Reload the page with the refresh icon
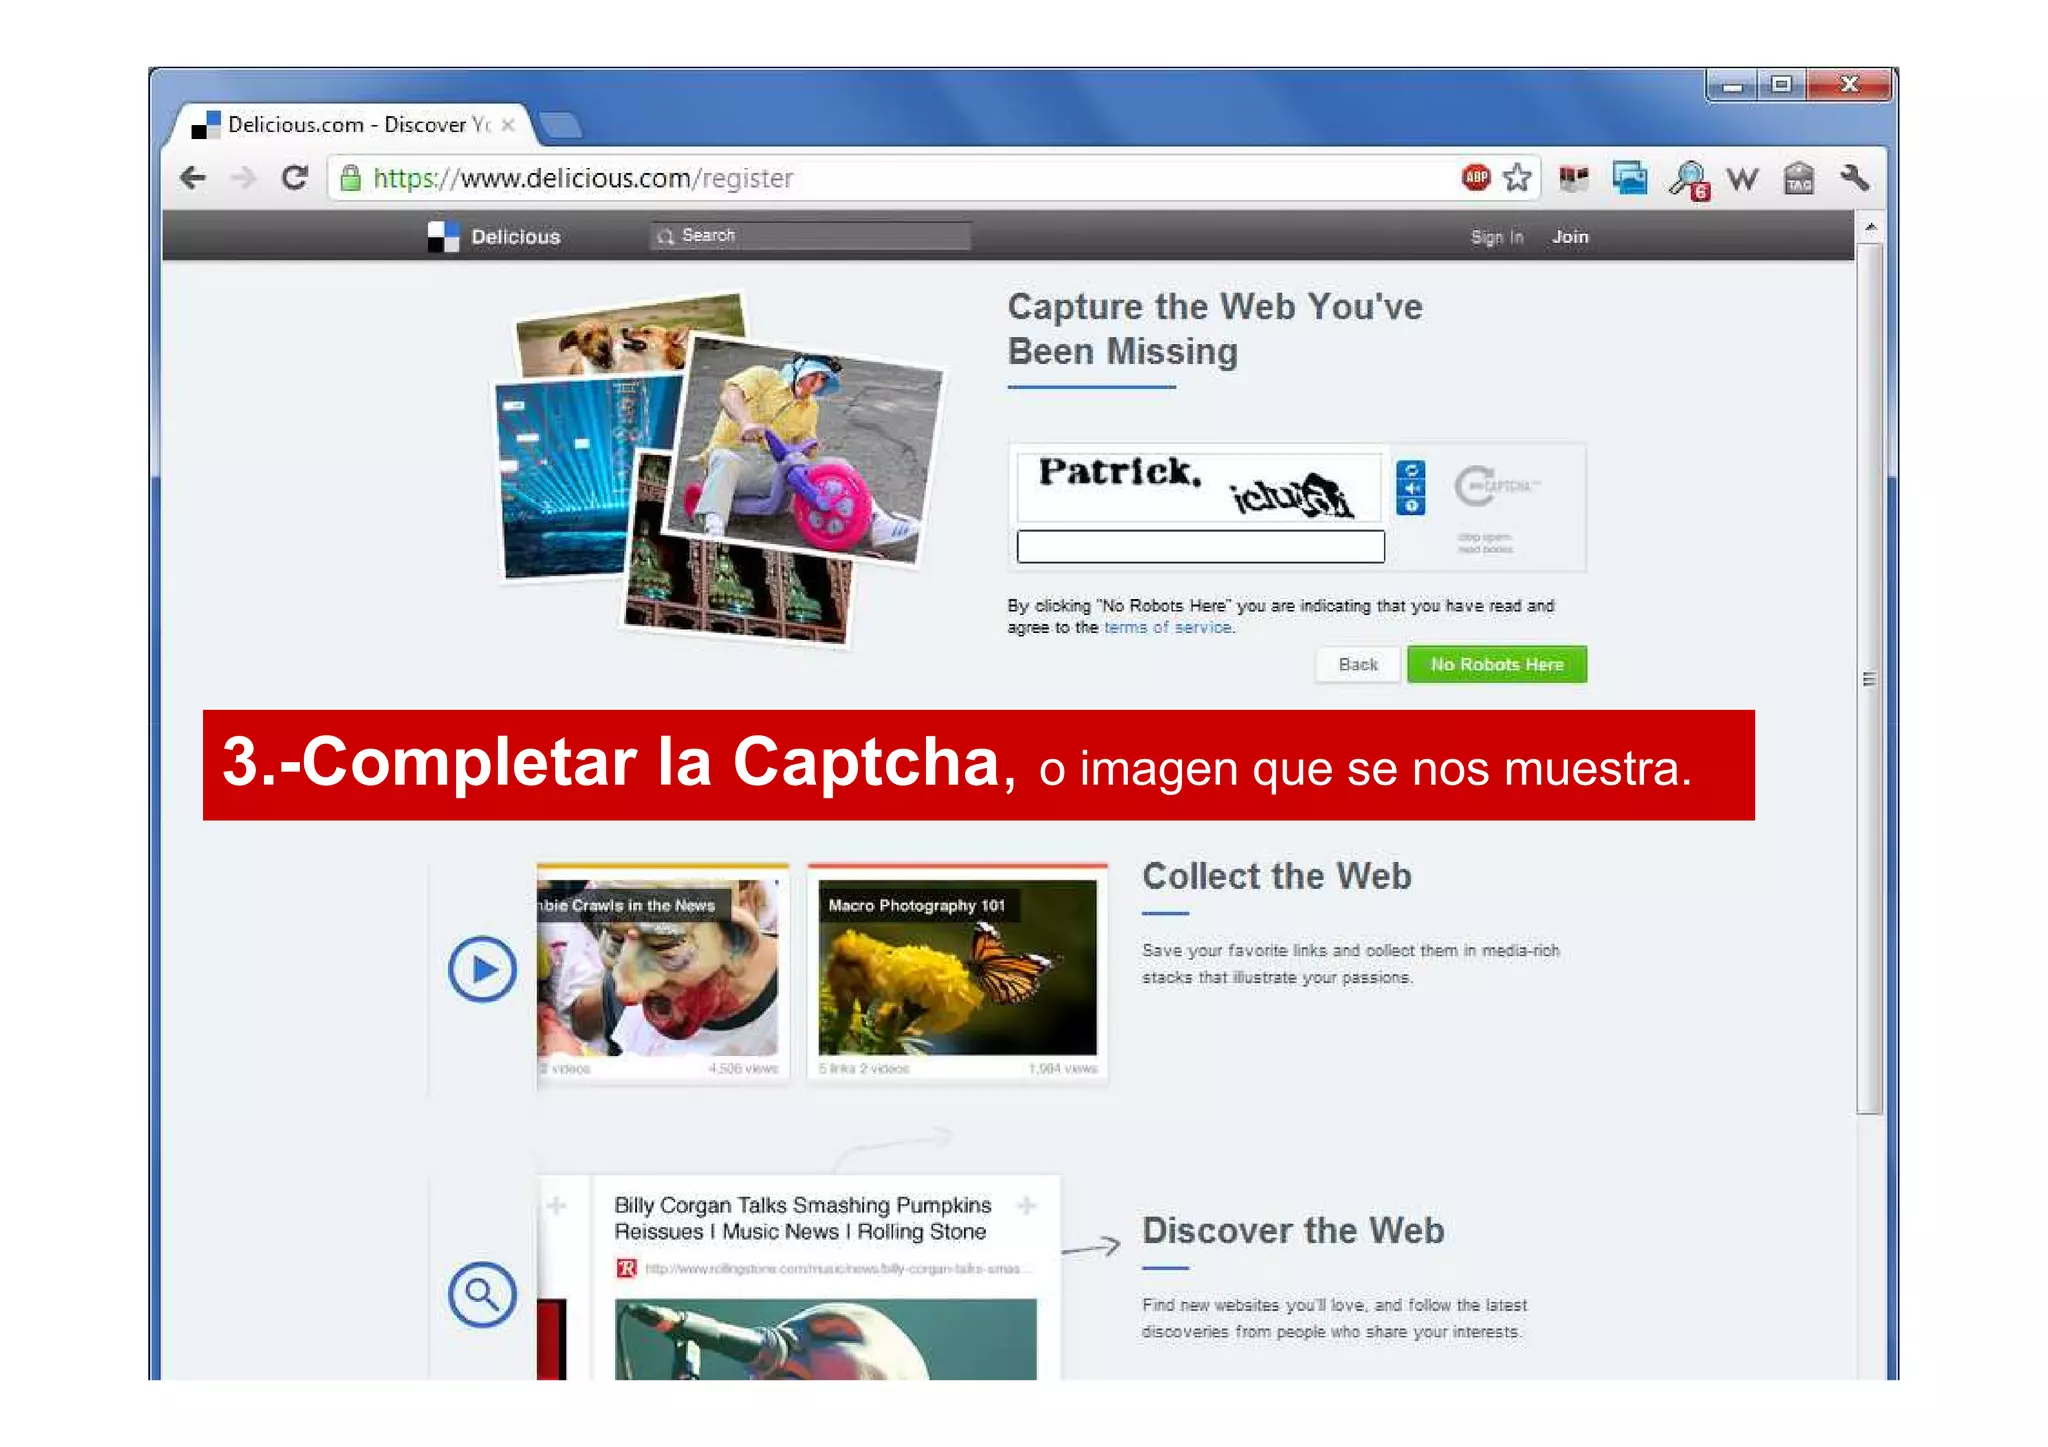Image resolution: width=2048 pixels, height=1447 pixels. 294,178
